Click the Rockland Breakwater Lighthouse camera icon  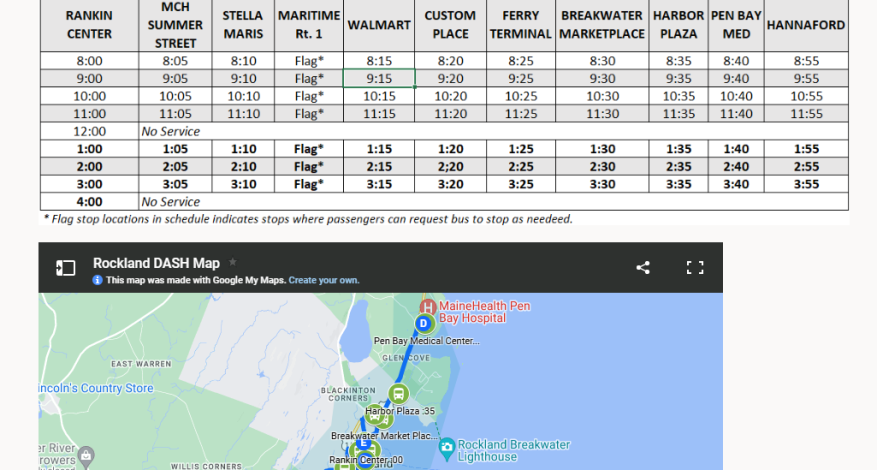[446, 445]
